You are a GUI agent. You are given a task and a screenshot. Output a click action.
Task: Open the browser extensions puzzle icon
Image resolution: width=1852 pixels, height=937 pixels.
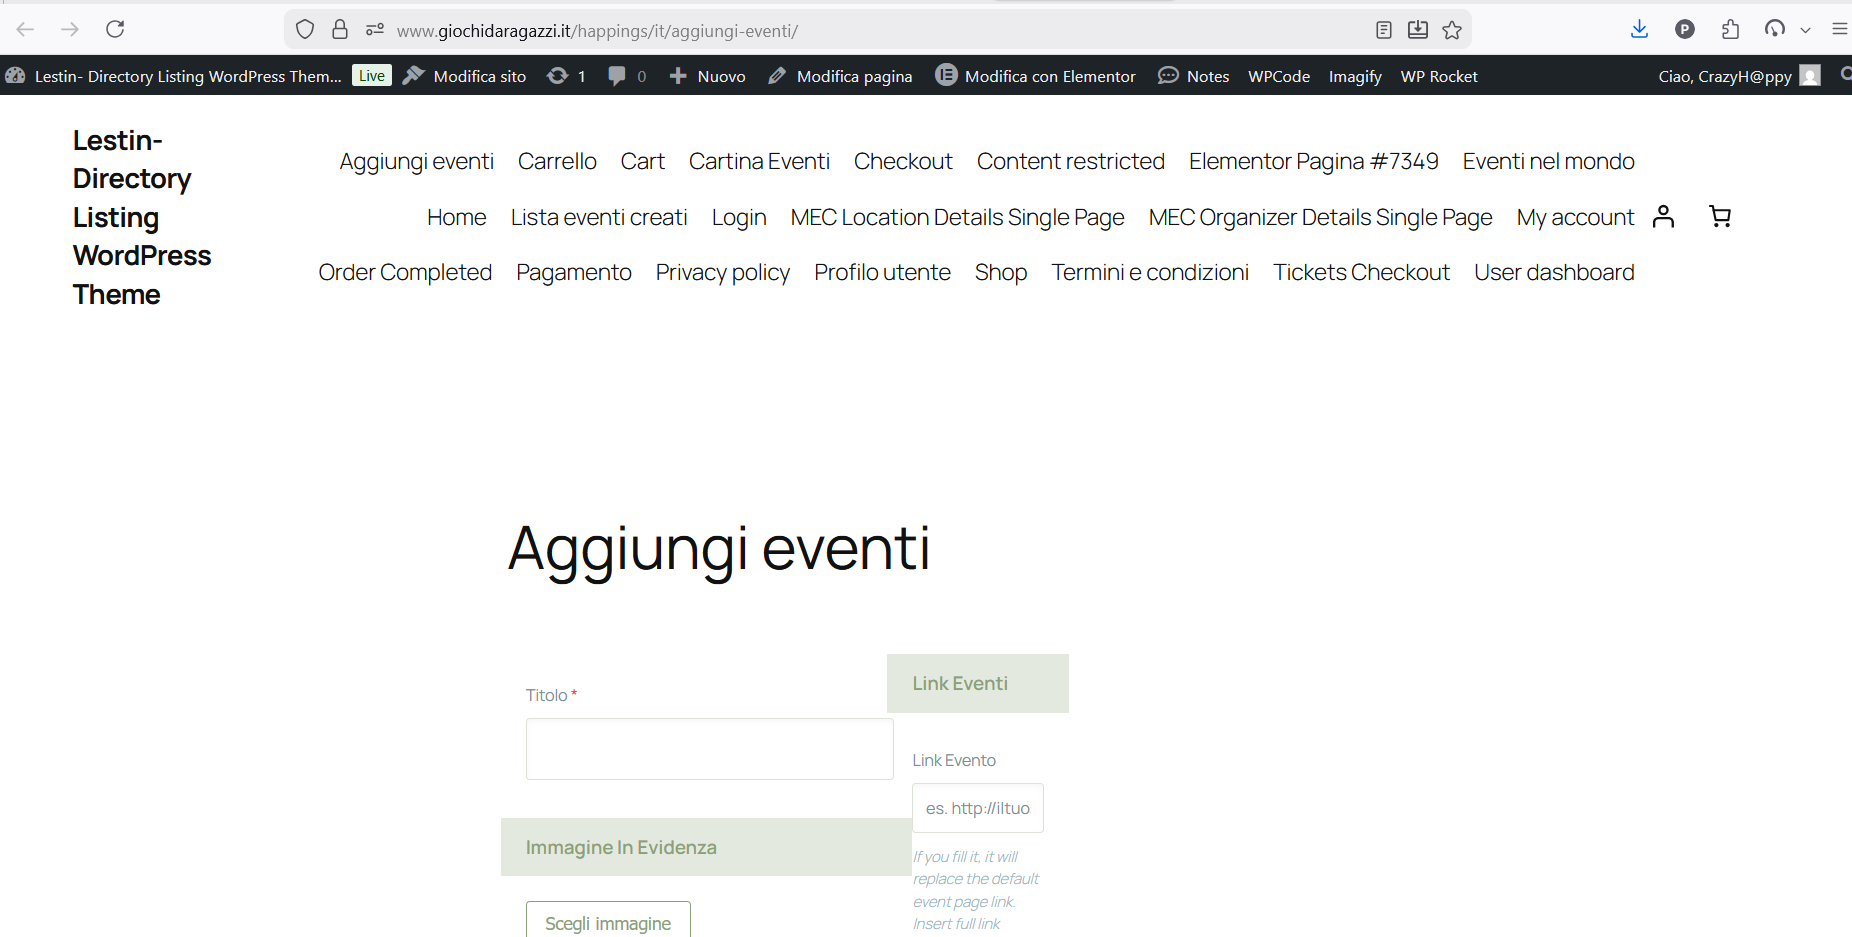(1731, 29)
